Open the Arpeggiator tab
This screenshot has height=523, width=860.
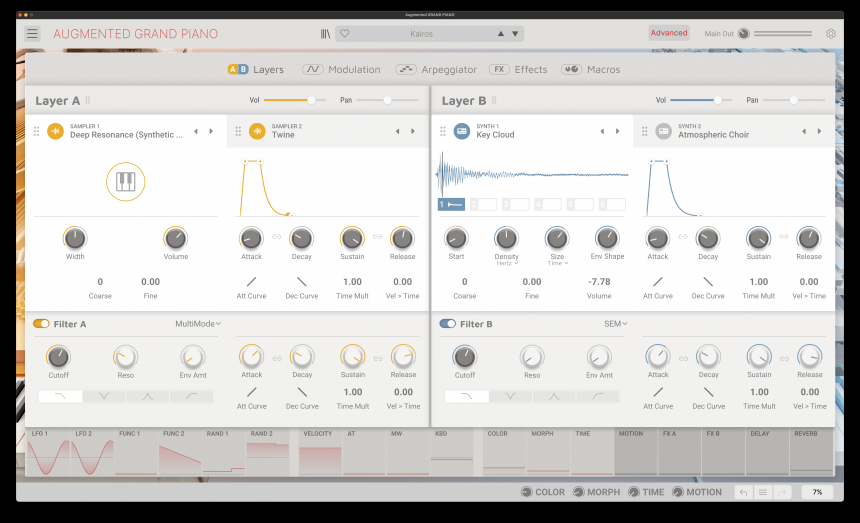[436, 70]
